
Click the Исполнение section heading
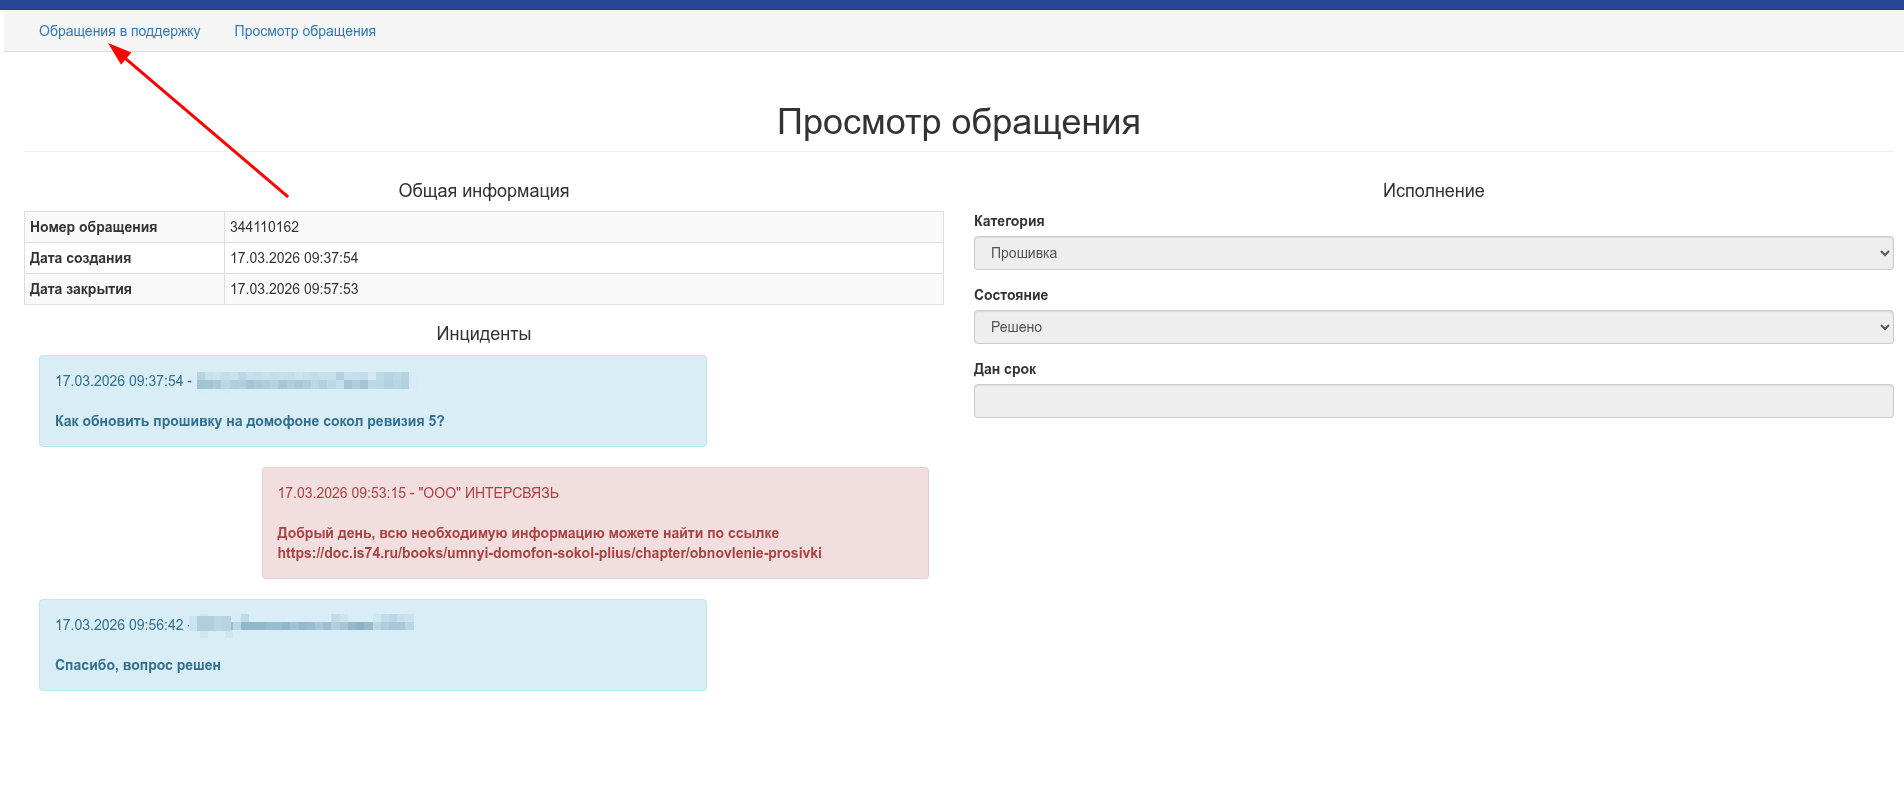point(1432,191)
